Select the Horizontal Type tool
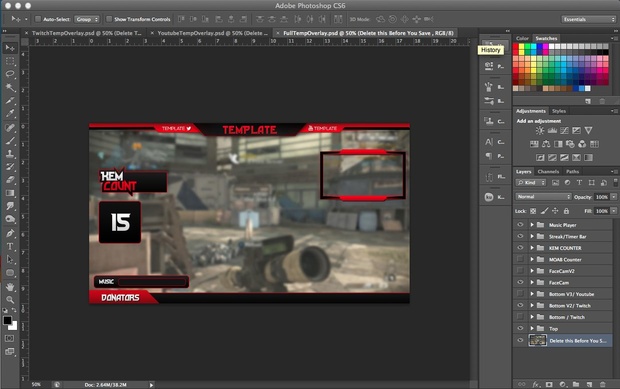Viewport: 620px width, 389px height. [10, 247]
